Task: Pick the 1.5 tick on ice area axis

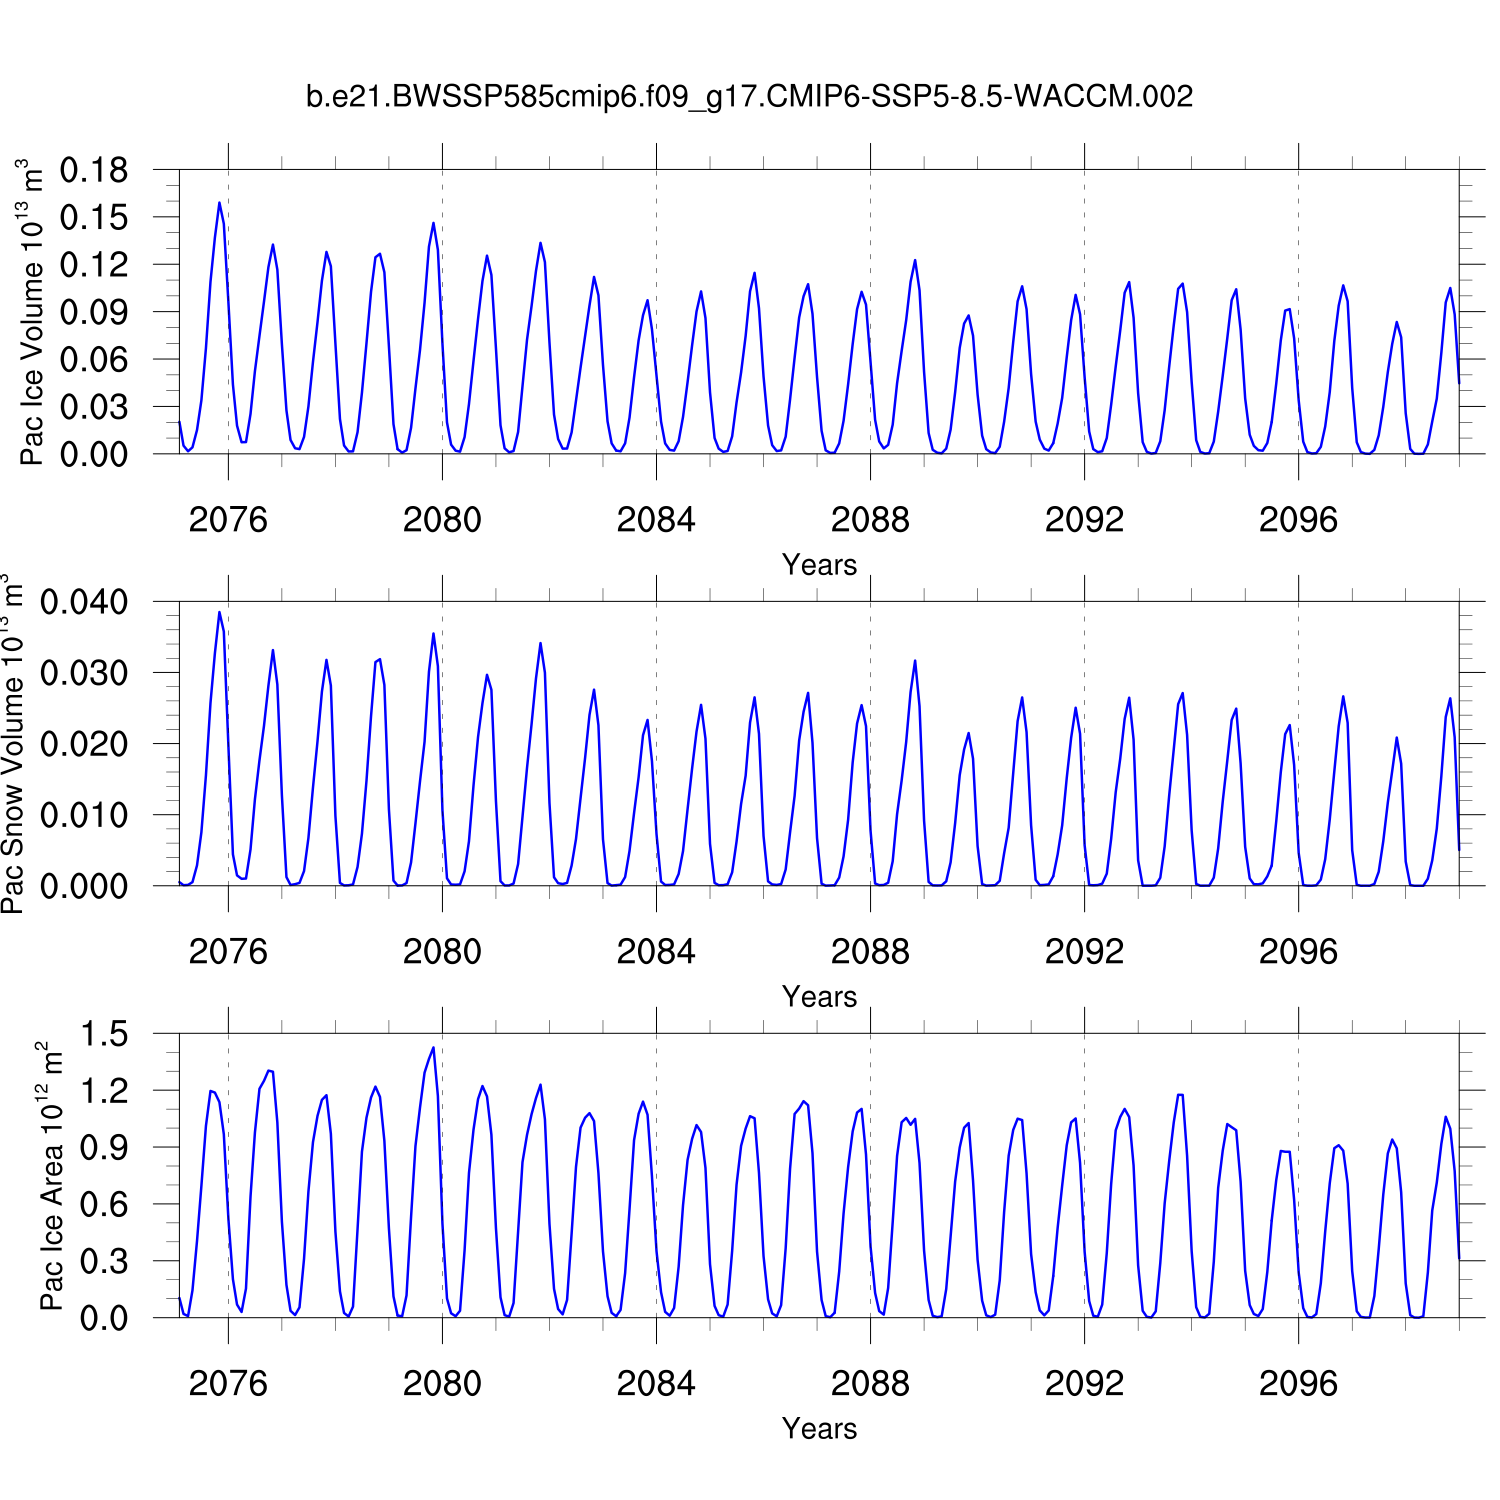Action: 104,1035
